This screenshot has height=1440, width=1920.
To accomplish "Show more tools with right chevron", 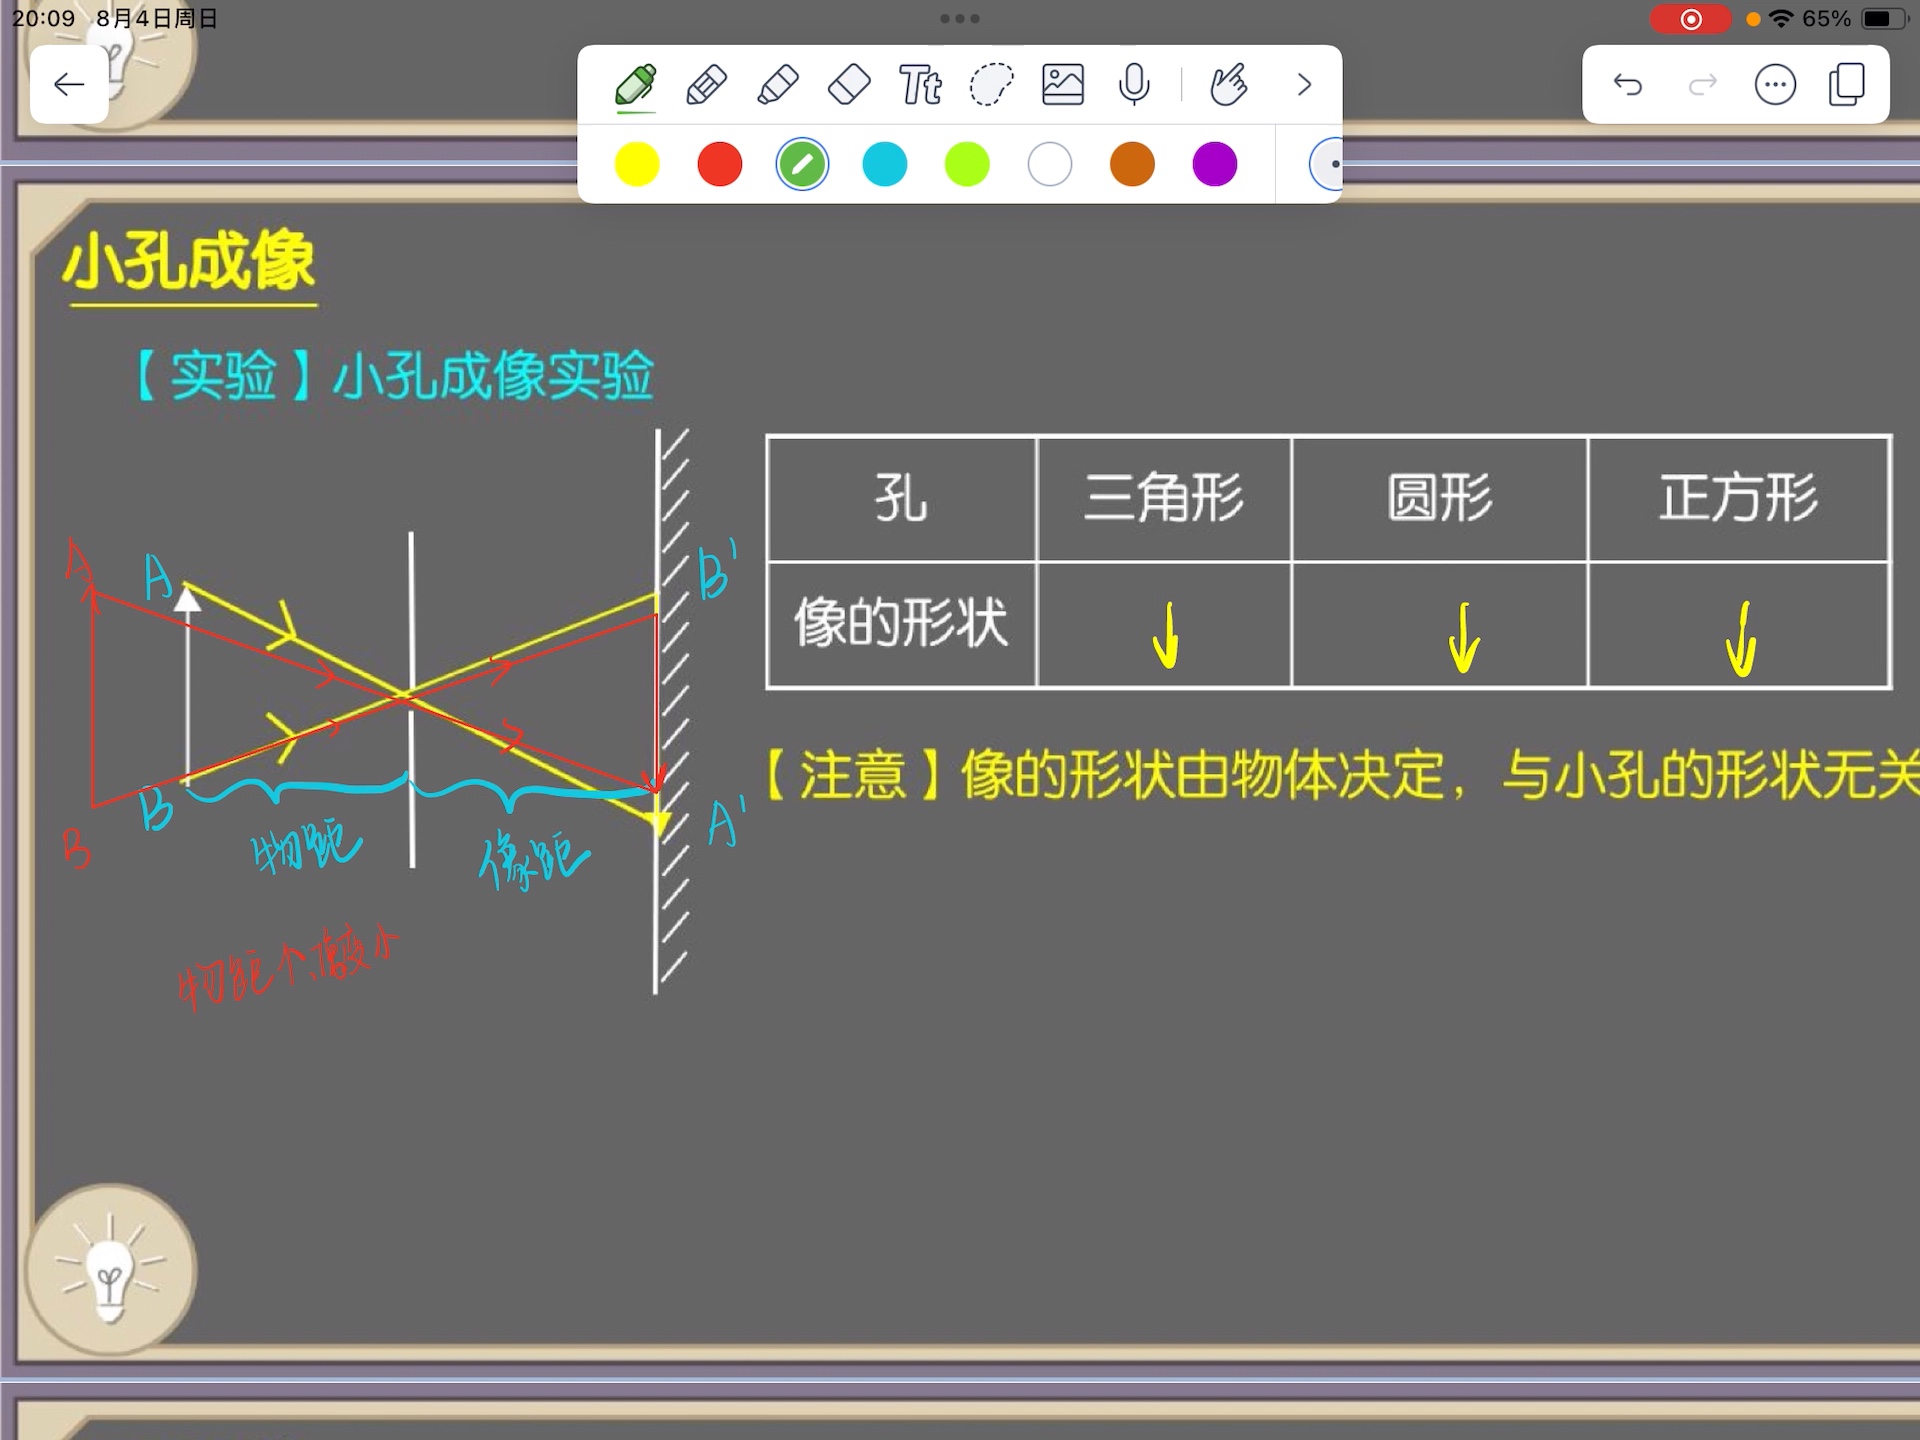I will (1304, 85).
